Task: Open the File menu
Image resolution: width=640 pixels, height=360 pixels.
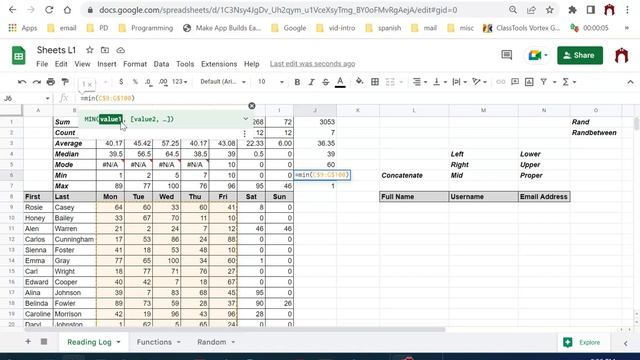Action: pyautogui.click(x=42, y=64)
